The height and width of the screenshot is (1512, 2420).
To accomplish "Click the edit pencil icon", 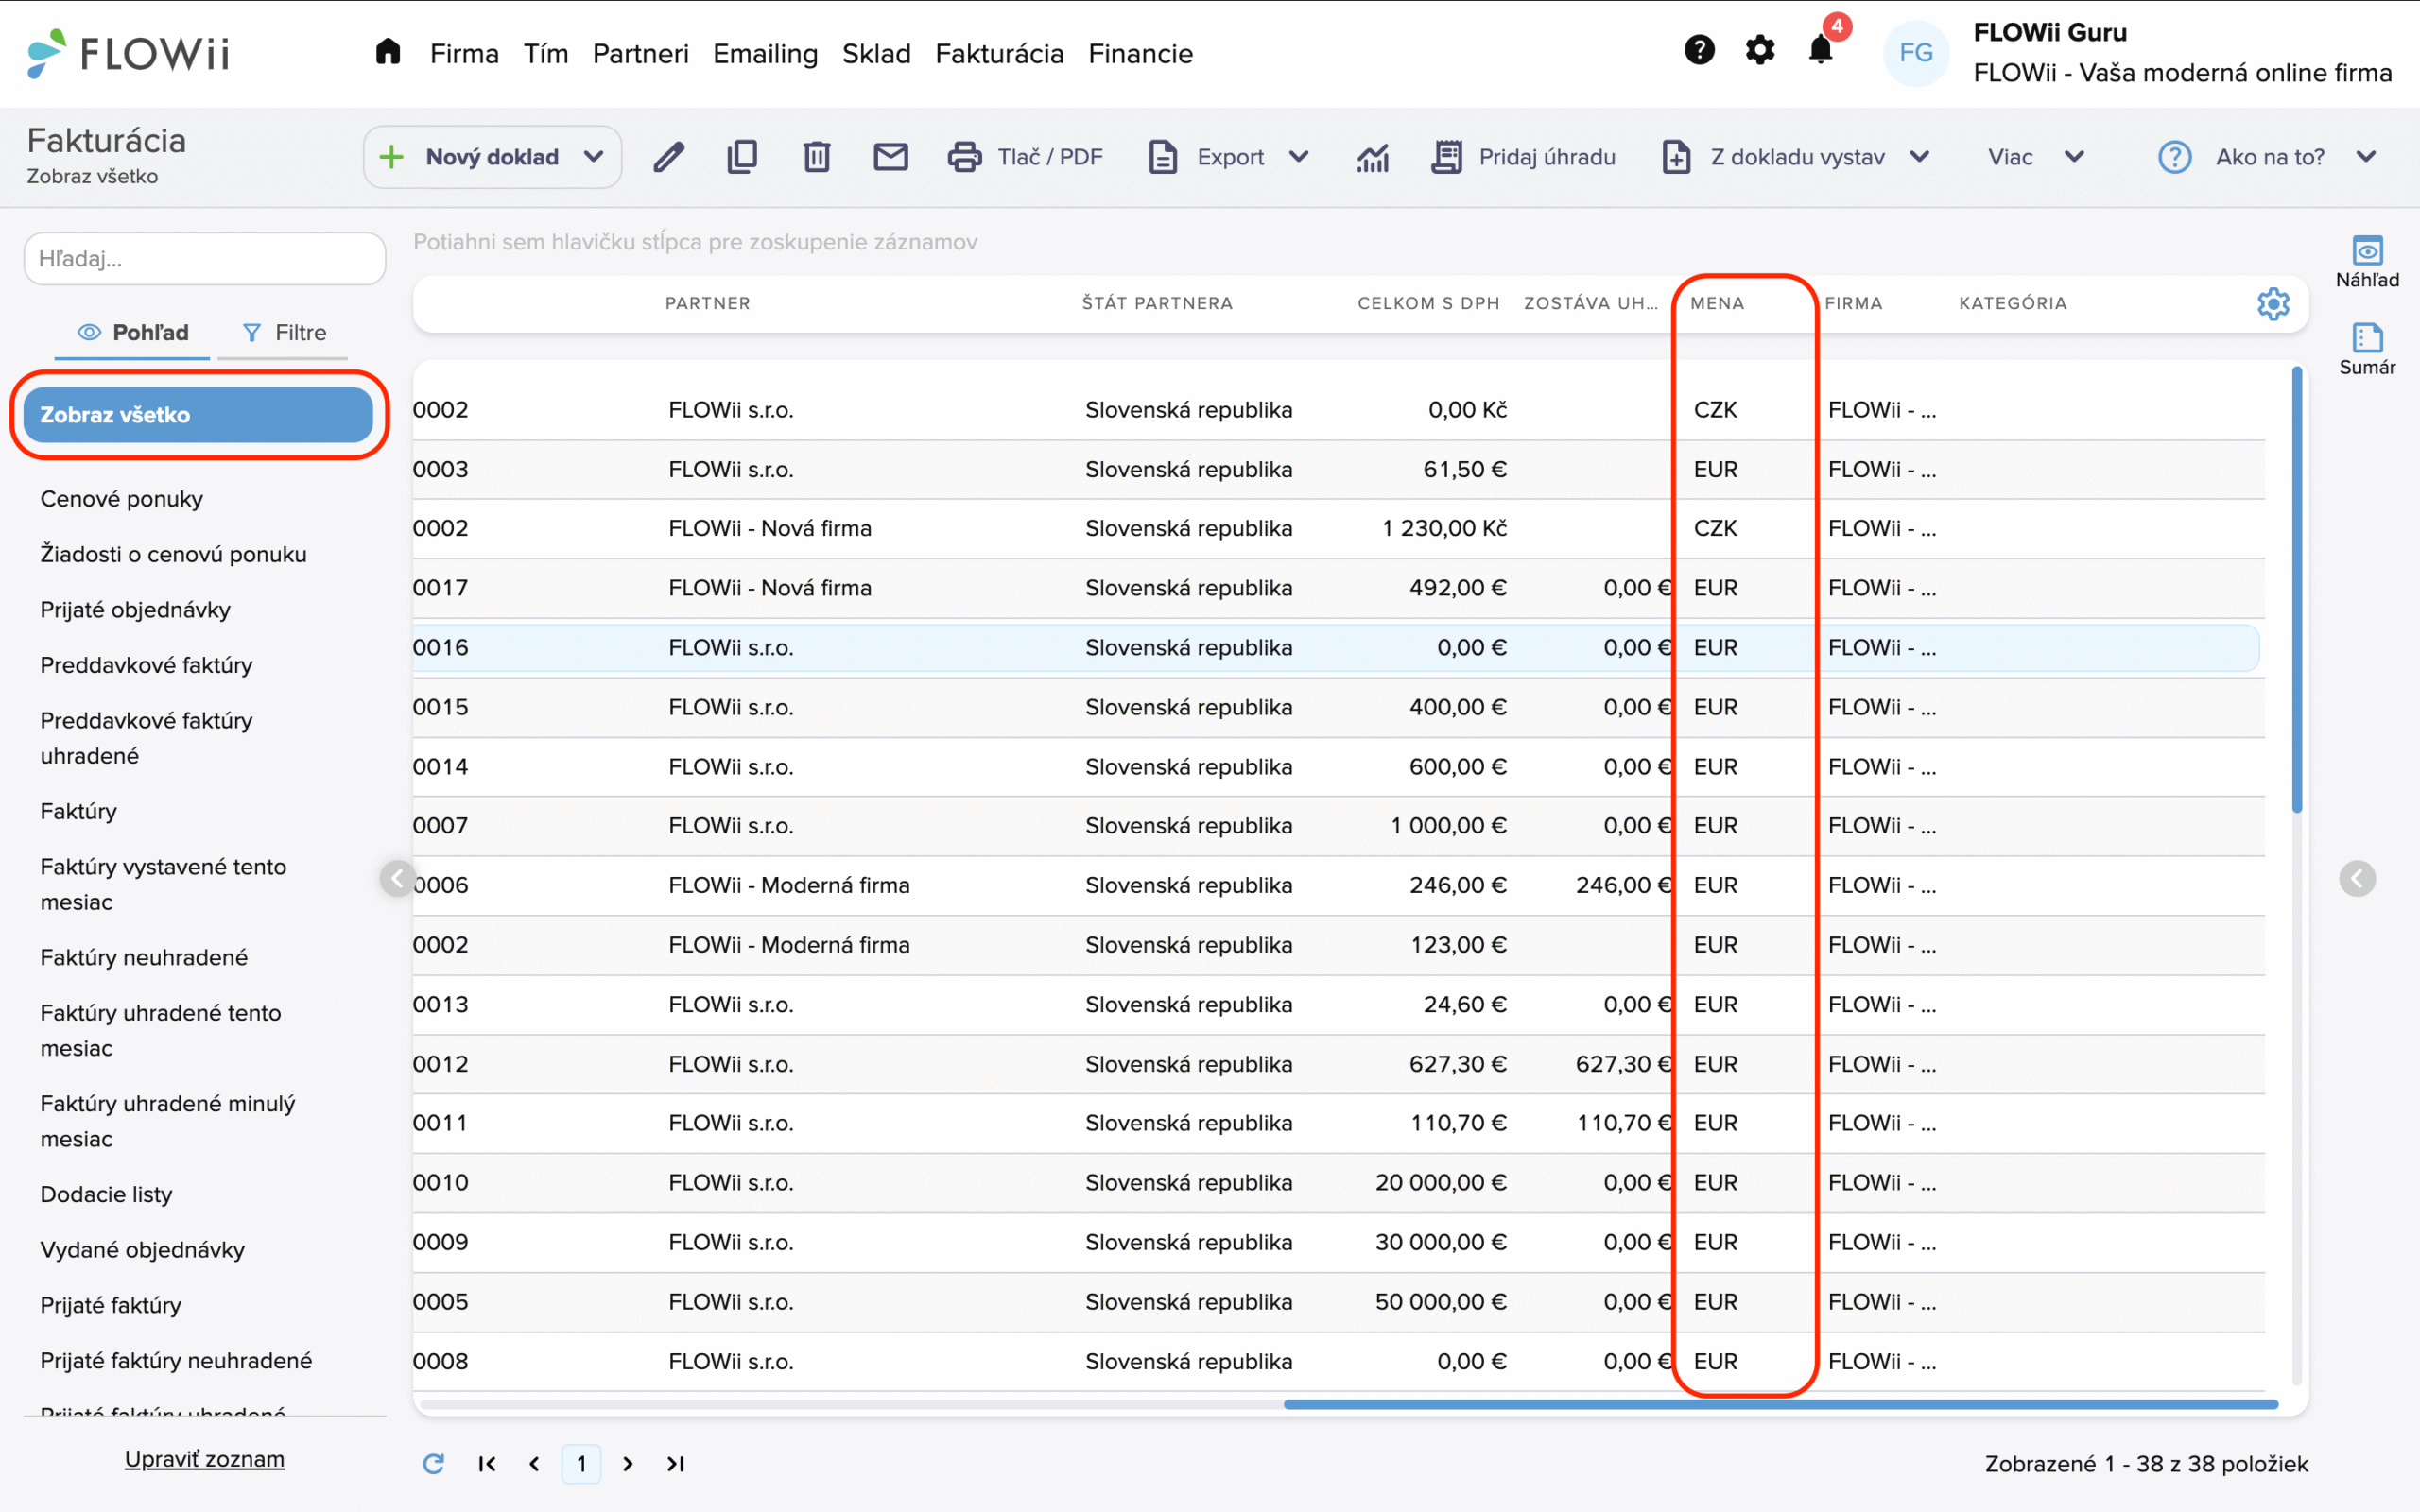I will pyautogui.click(x=669, y=157).
